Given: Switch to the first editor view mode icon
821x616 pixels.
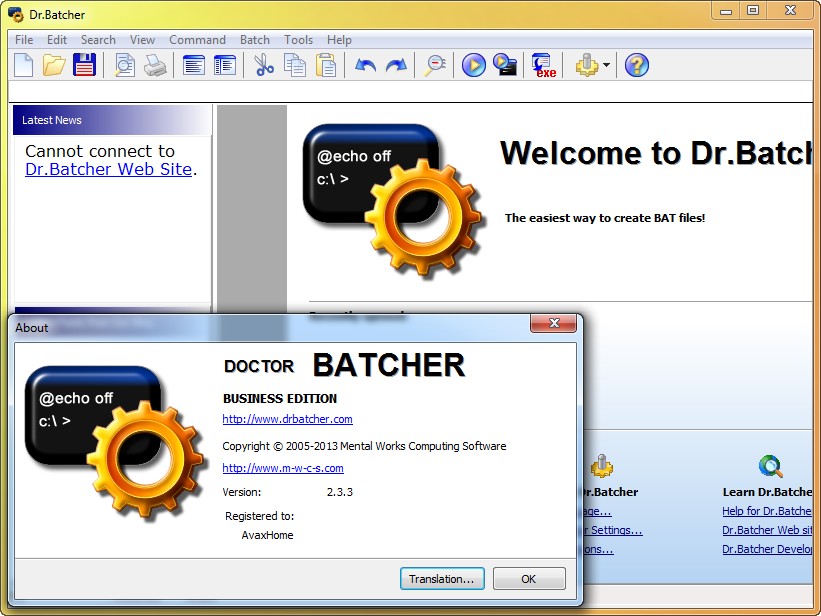Looking at the screenshot, I should [194, 65].
